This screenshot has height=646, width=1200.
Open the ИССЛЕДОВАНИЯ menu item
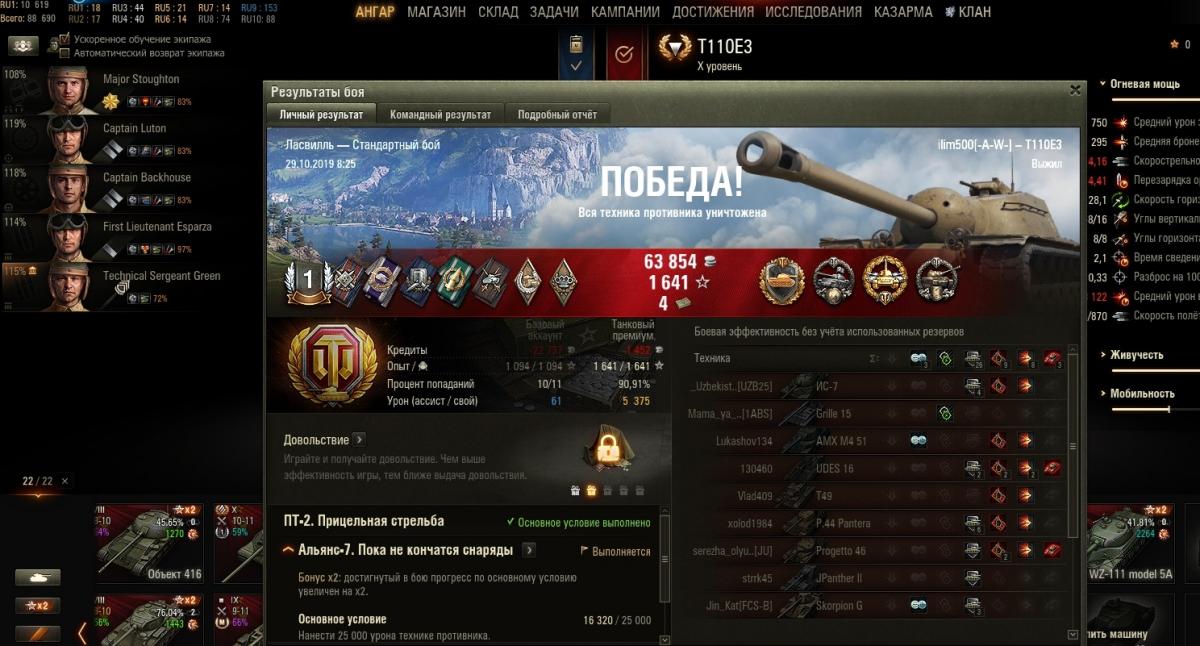pyautogui.click(x=813, y=12)
